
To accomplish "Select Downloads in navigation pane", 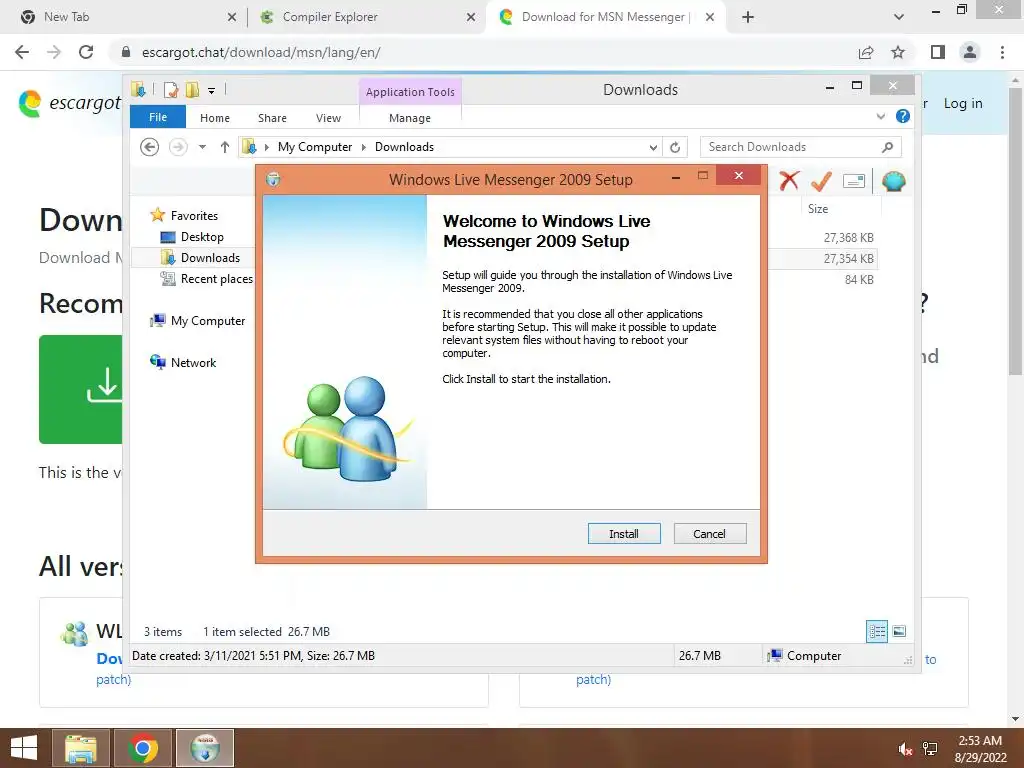I will tap(210, 257).
